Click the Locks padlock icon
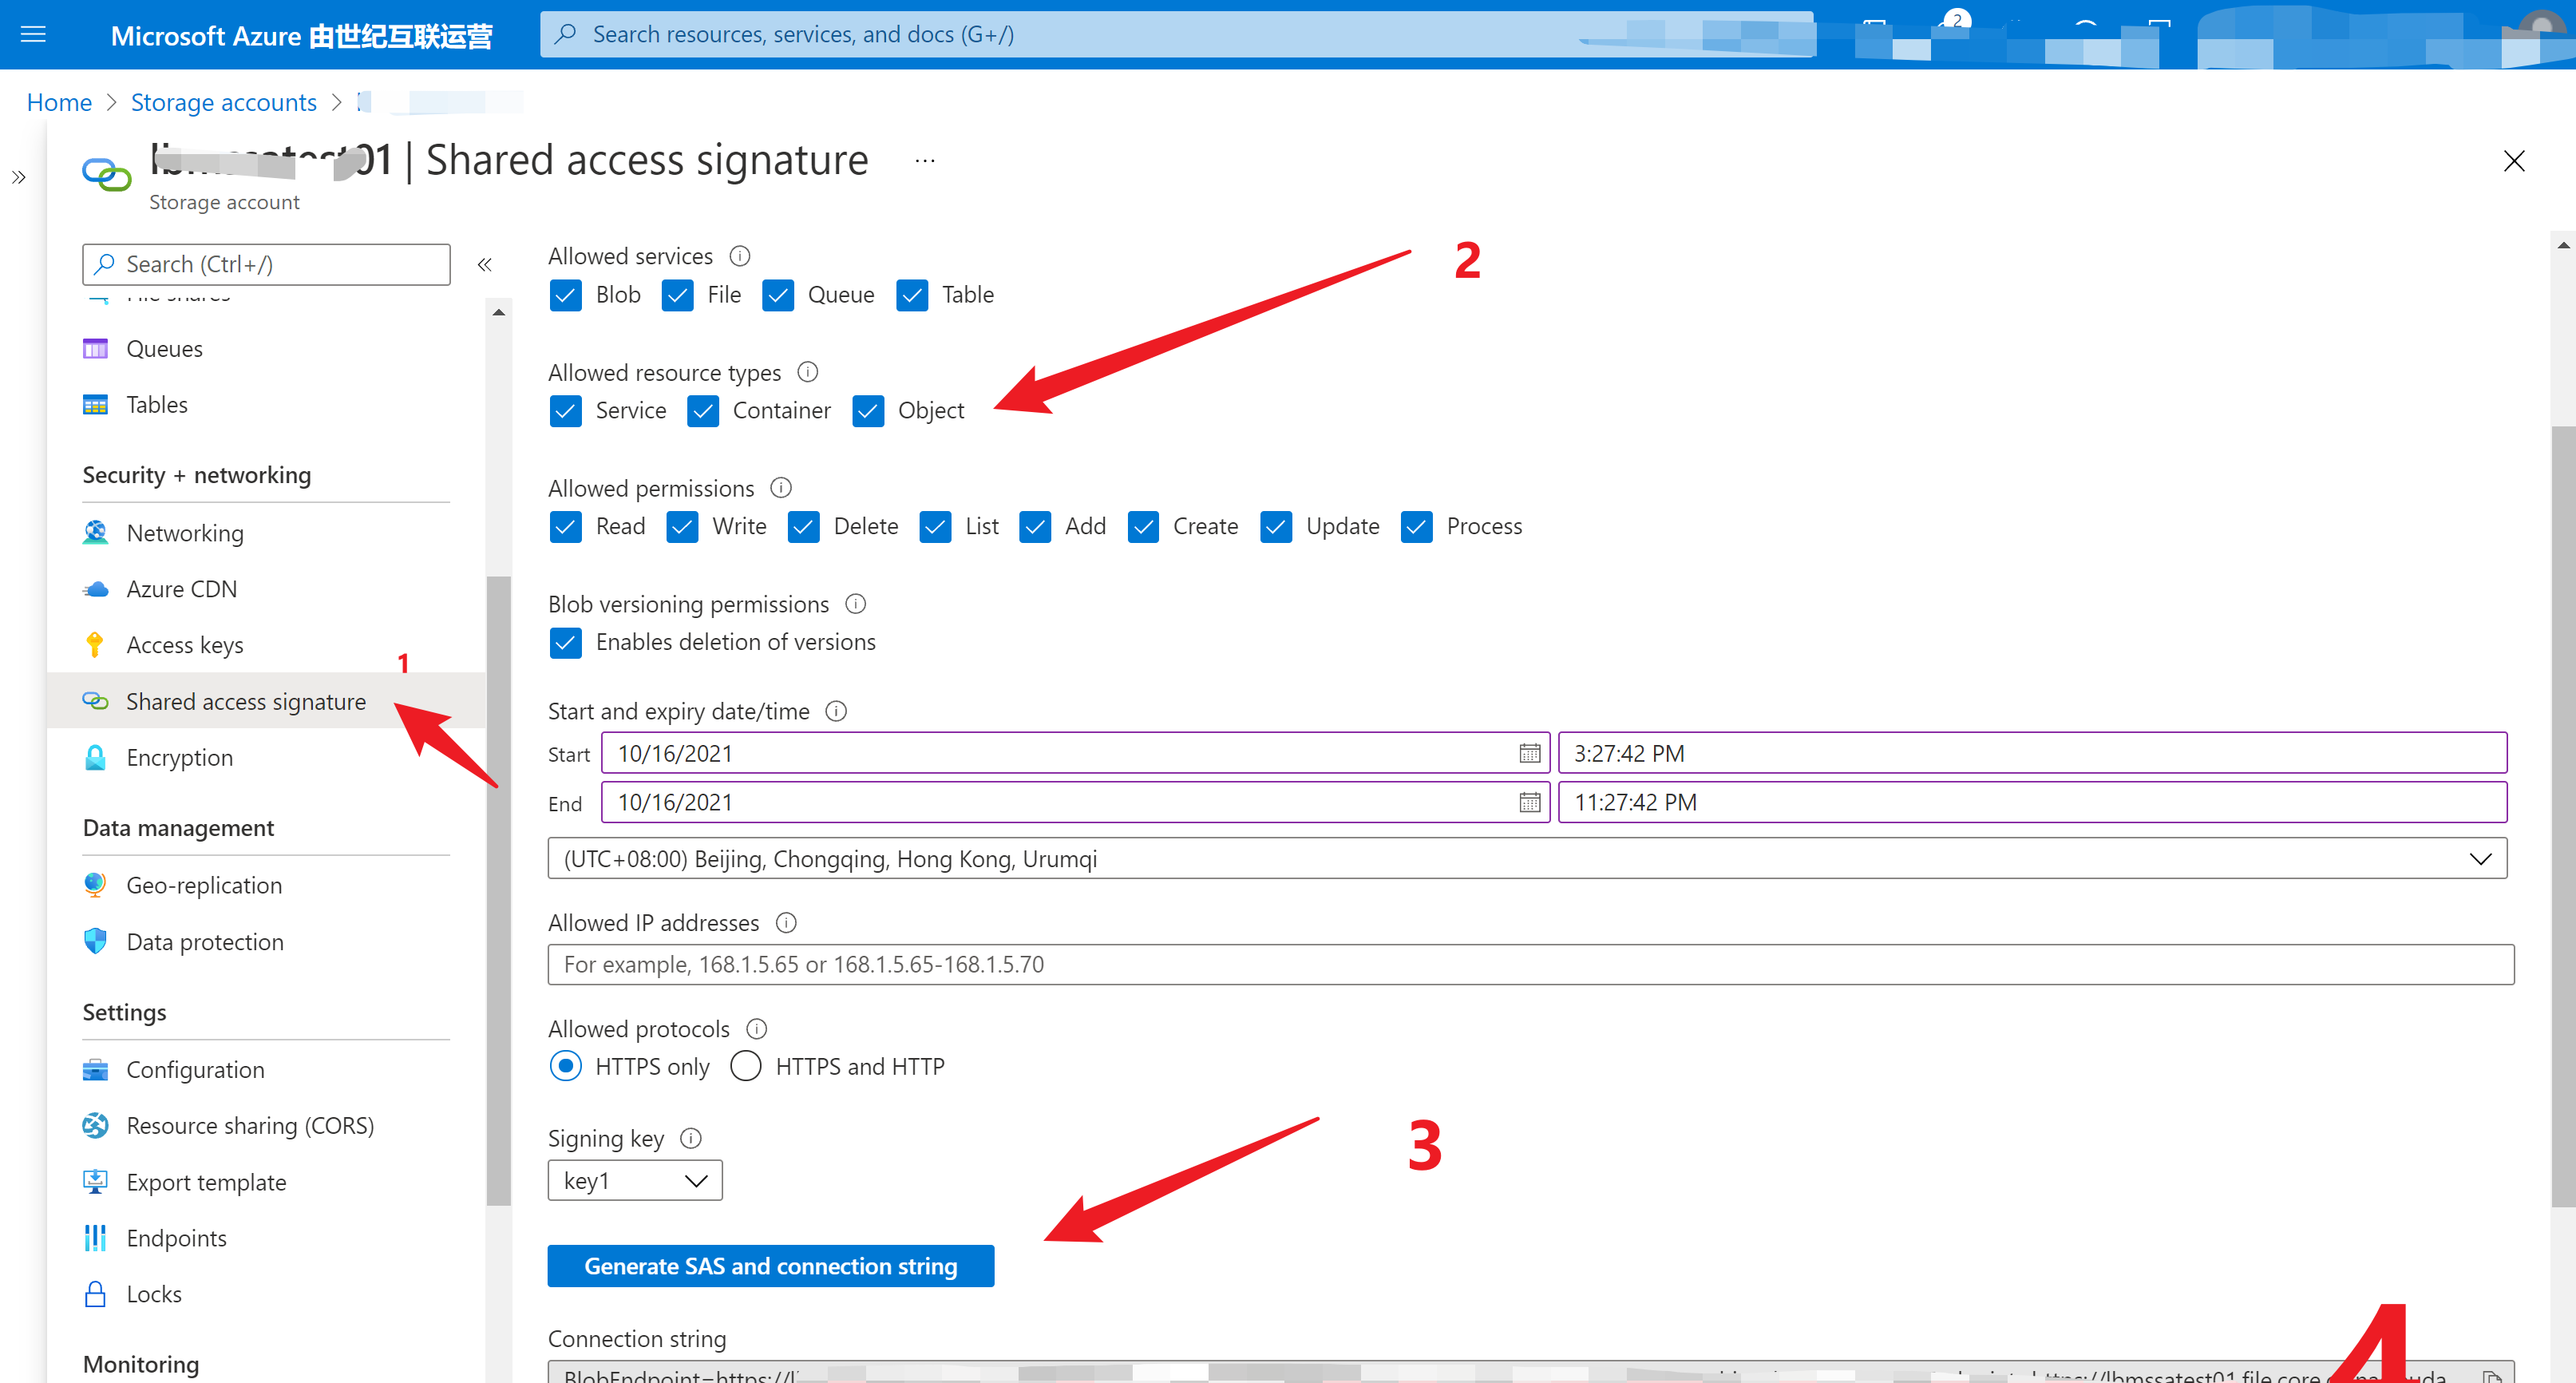 pos(95,1294)
